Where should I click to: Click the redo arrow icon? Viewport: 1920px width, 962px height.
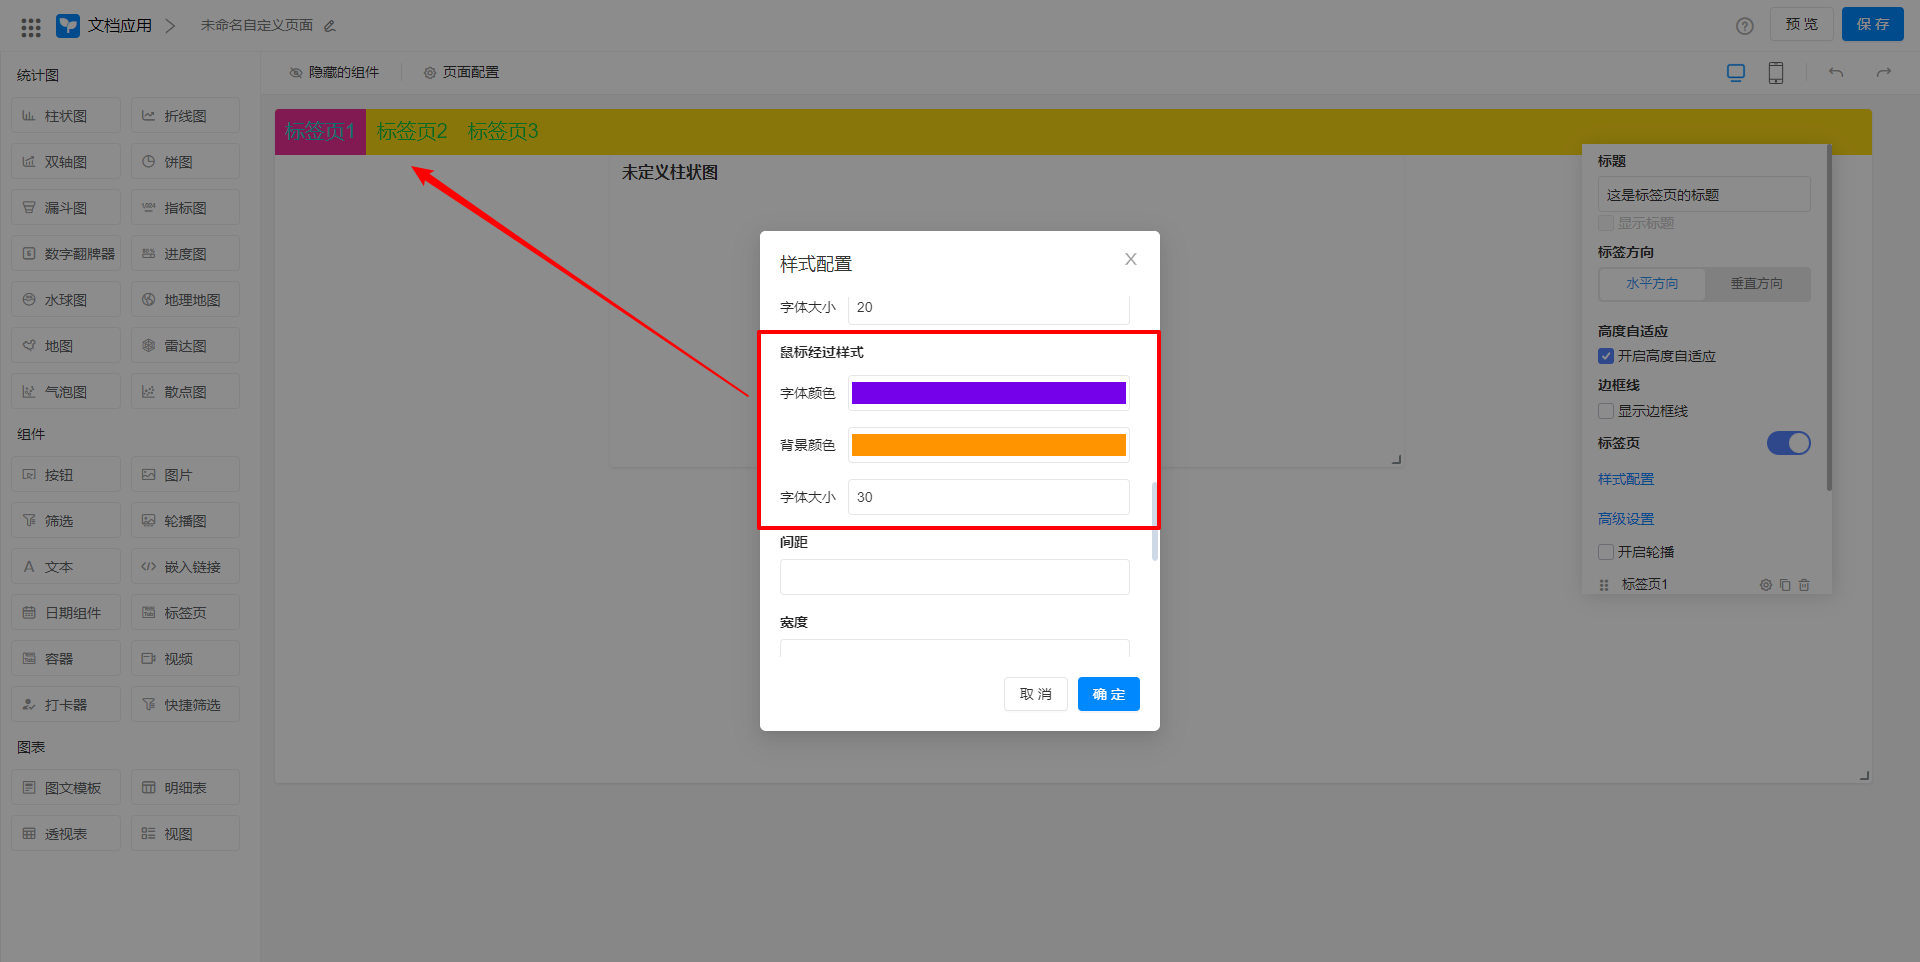click(1884, 73)
